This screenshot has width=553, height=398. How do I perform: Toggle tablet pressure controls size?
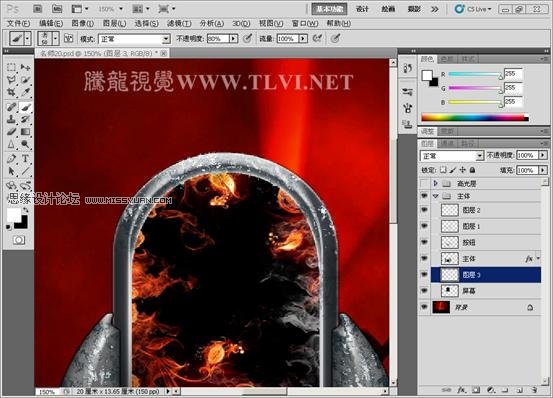pyautogui.click(x=335, y=38)
